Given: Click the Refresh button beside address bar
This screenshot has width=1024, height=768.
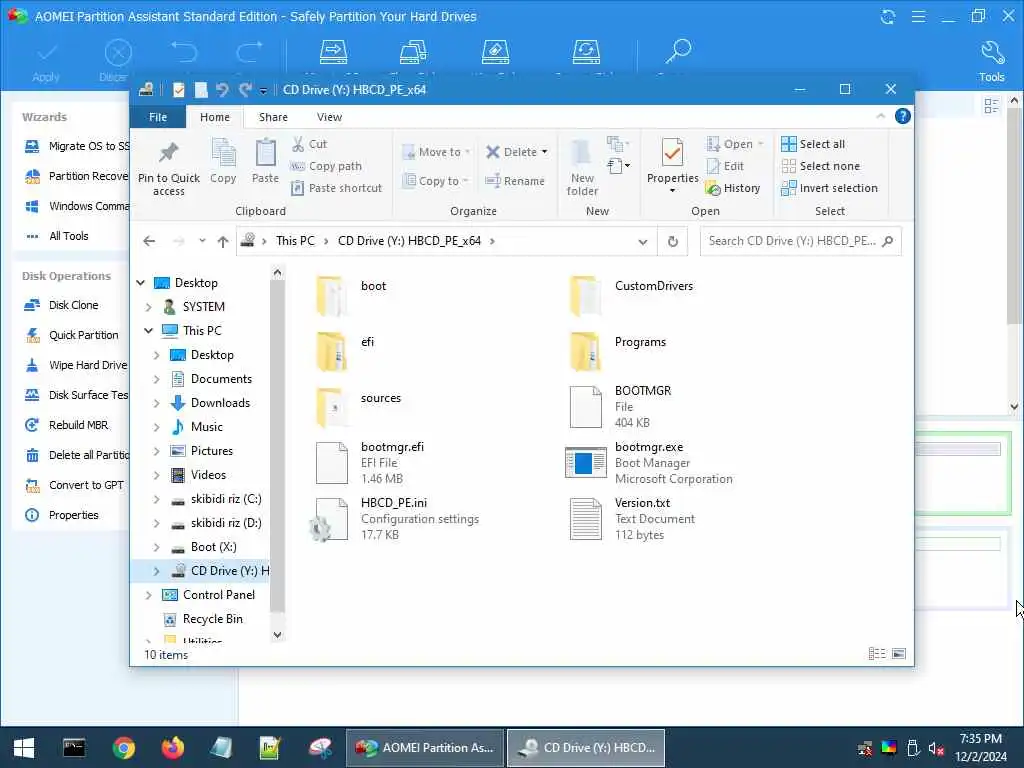Looking at the screenshot, I should [x=673, y=241].
